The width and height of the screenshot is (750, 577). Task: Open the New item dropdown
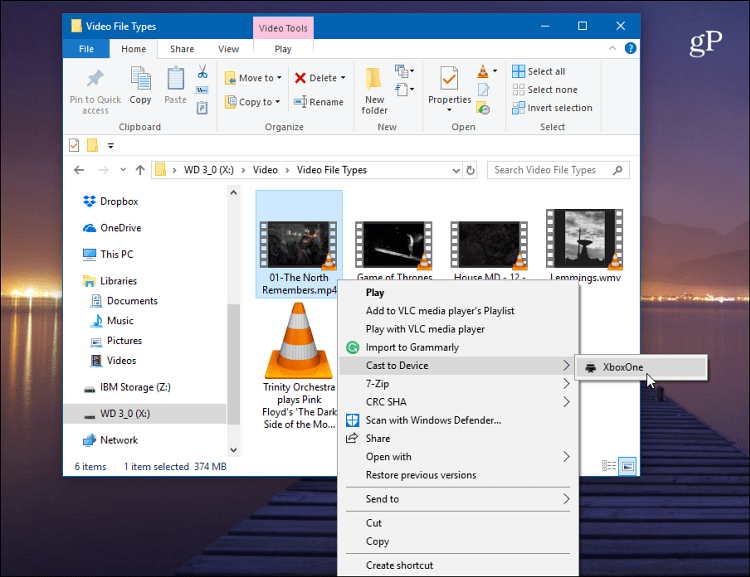pyautogui.click(x=404, y=71)
